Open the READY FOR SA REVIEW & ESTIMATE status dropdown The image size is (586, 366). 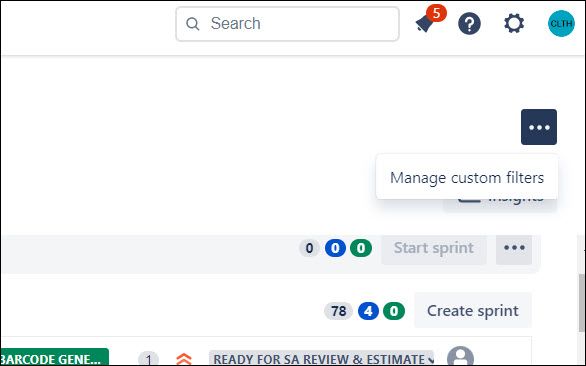(321, 359)
